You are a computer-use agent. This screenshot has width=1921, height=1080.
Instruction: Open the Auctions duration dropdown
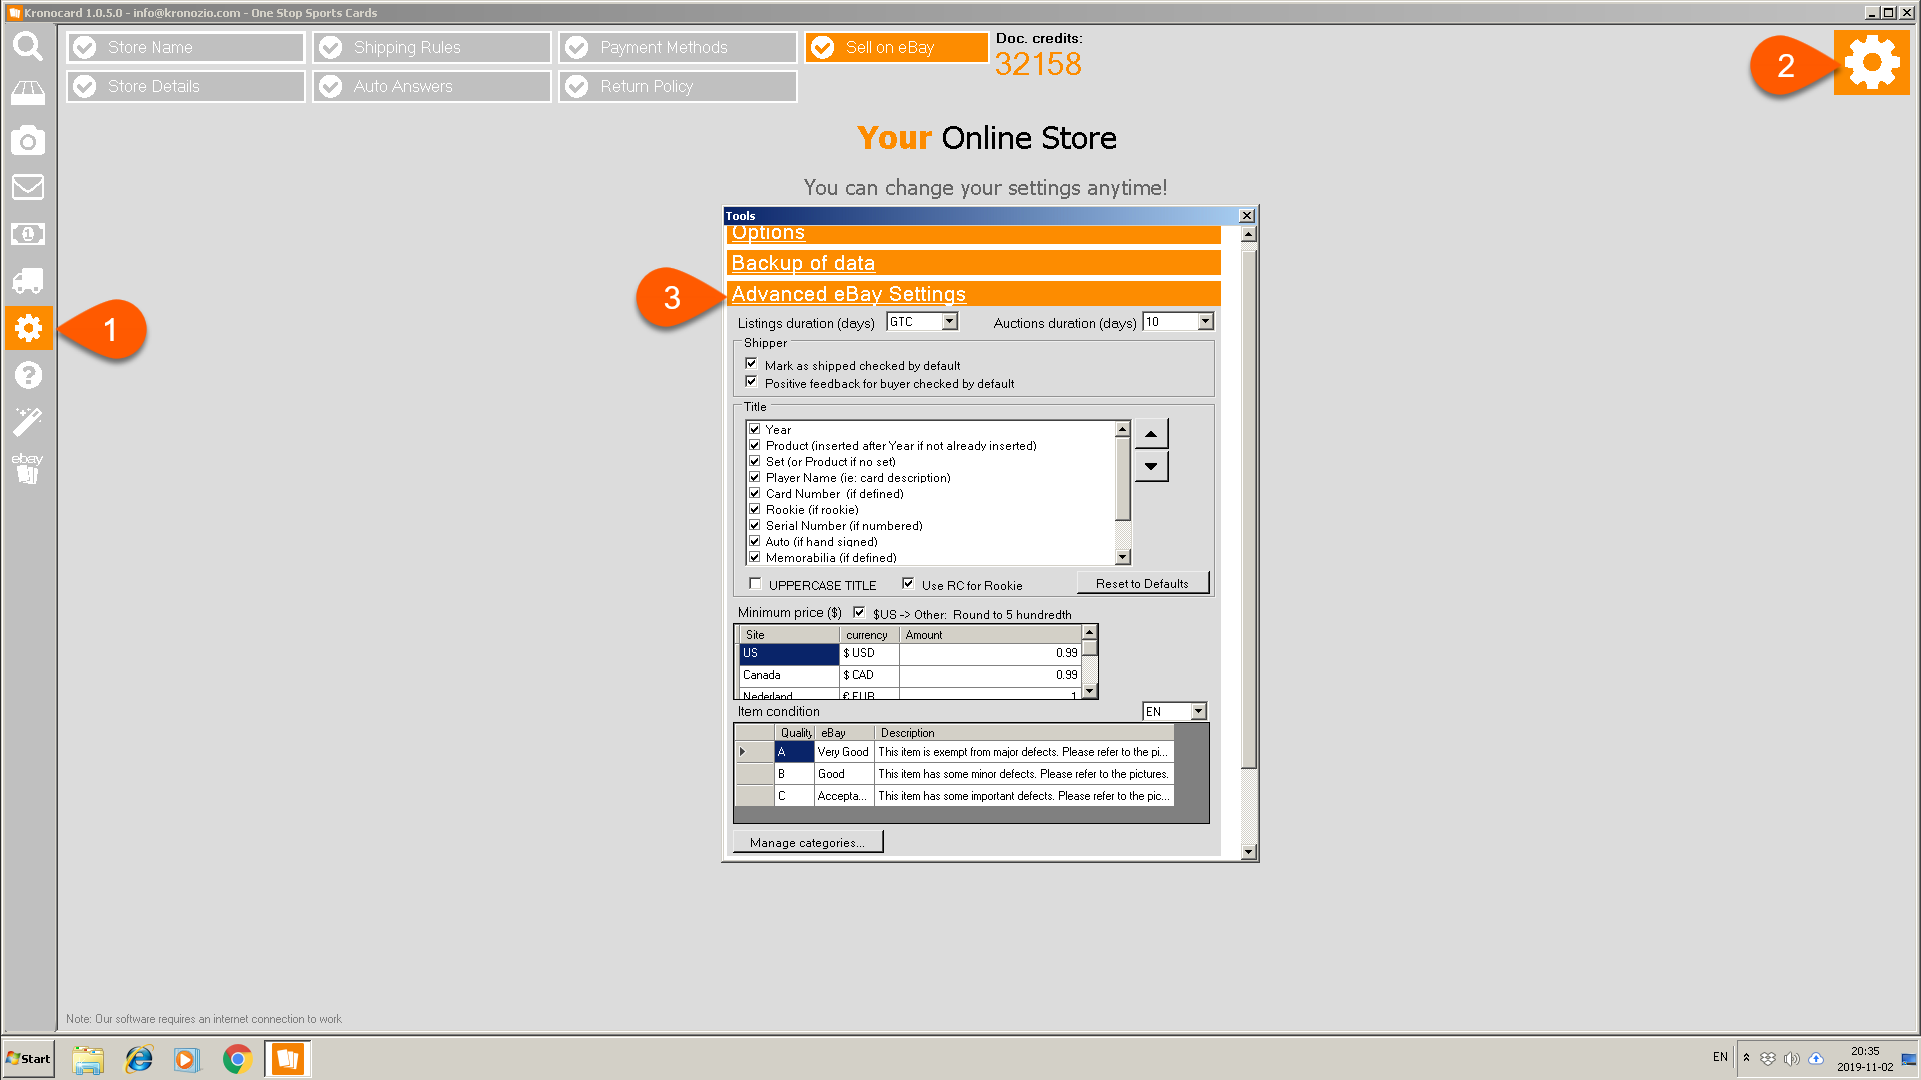coord(1206,322)
